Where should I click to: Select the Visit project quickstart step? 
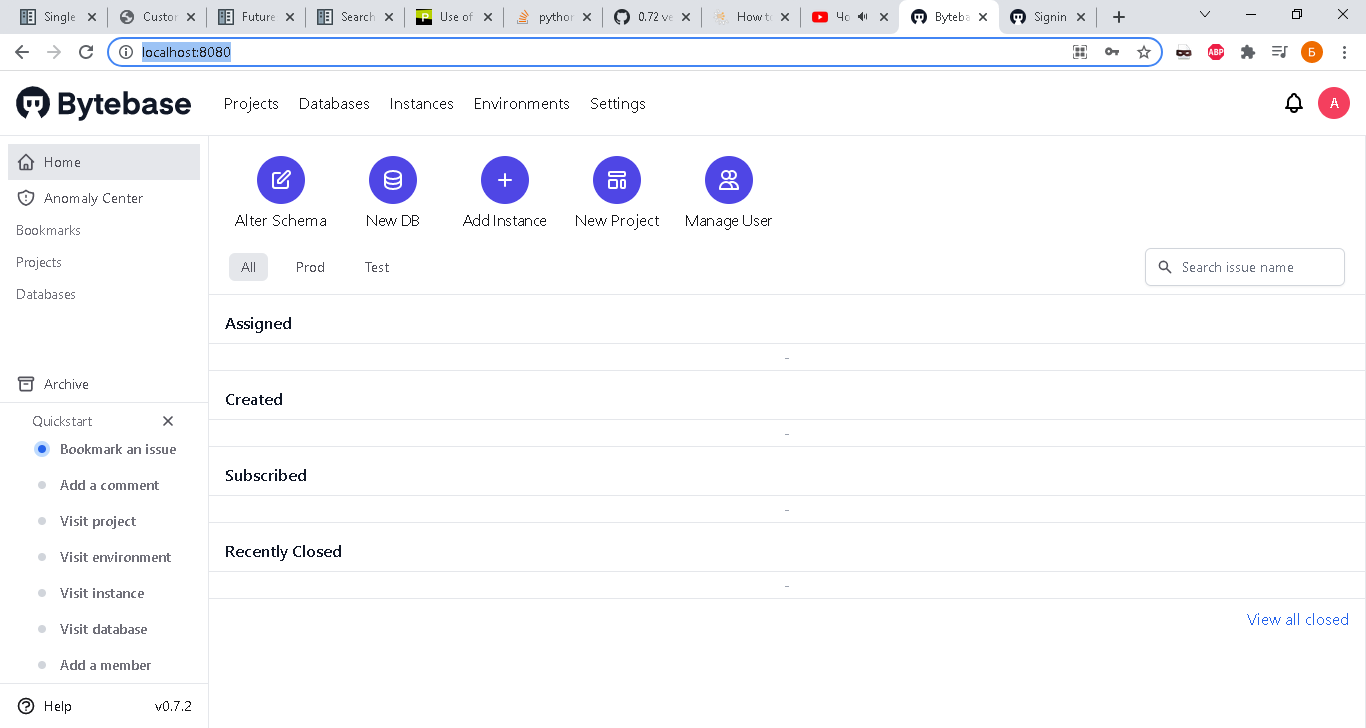click(98, 521)
